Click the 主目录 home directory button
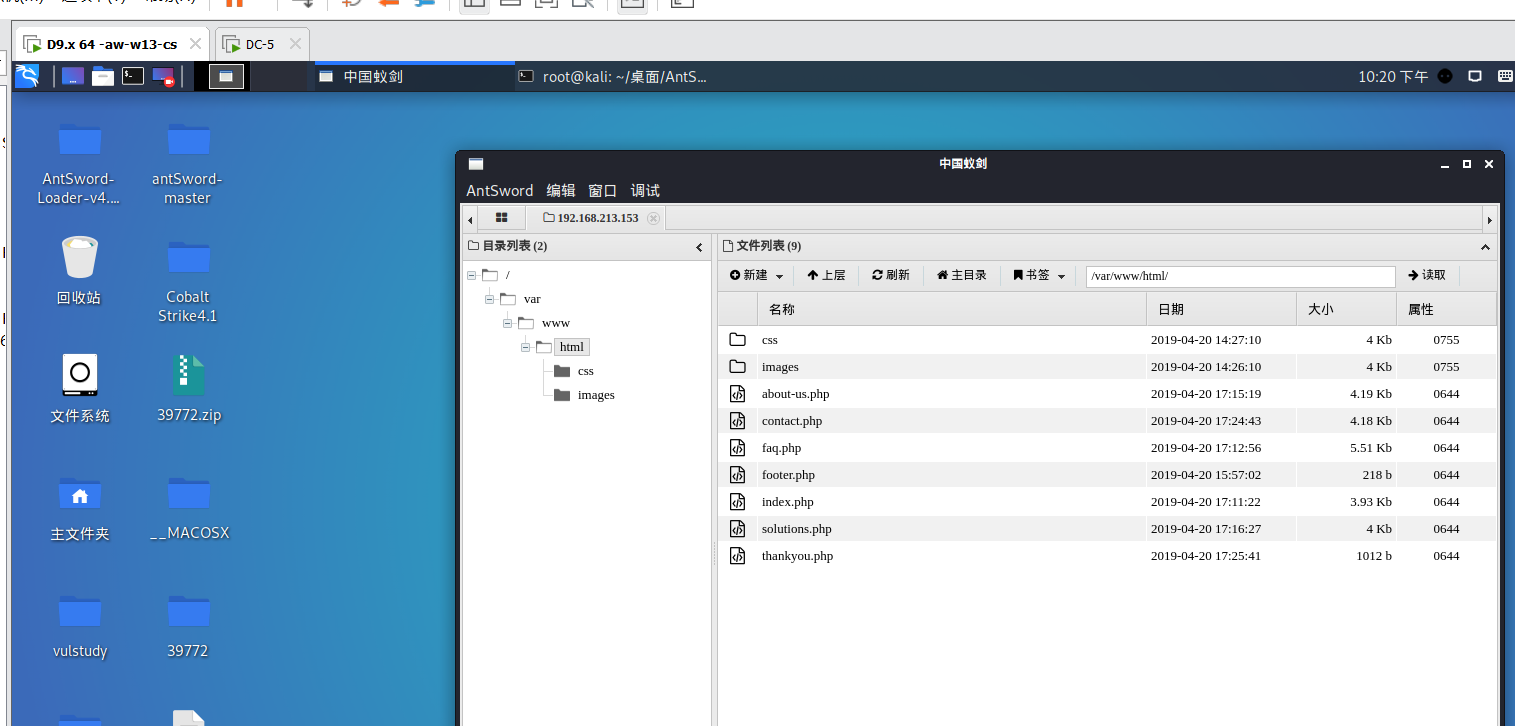Viewport: 1515px width, 726px height. click(961, 275)
